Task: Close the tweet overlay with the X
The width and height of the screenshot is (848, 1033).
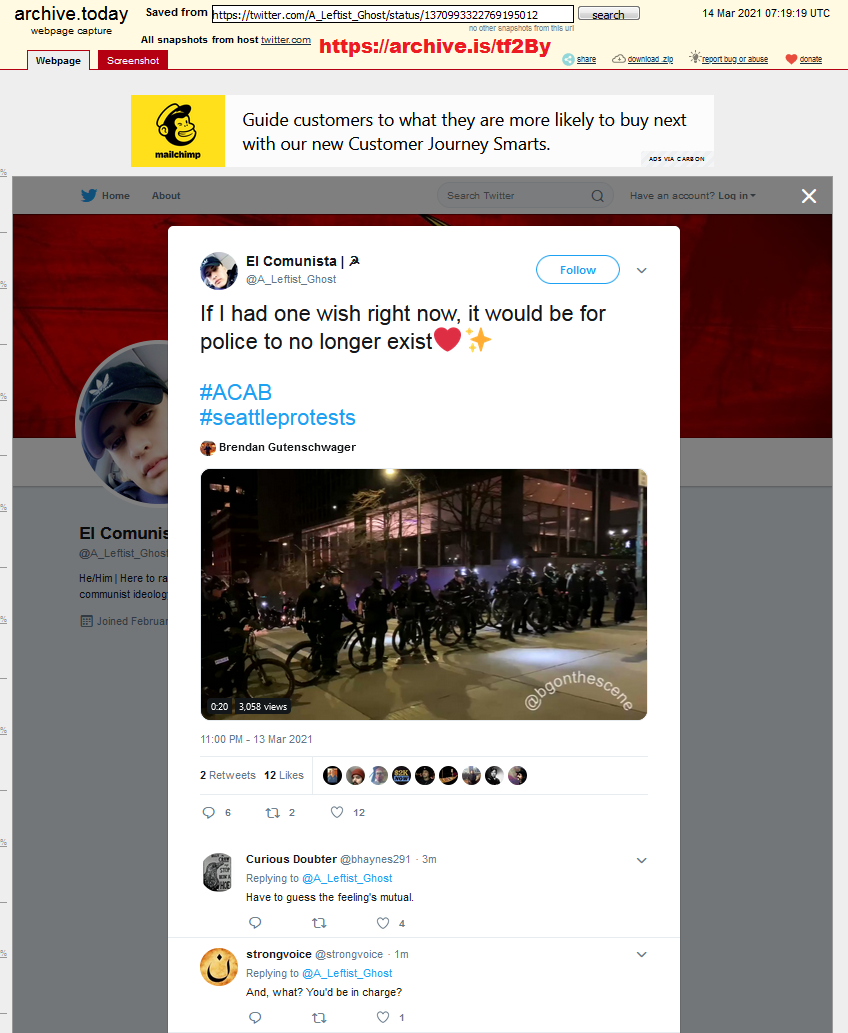Action: (x=808, y=196)
